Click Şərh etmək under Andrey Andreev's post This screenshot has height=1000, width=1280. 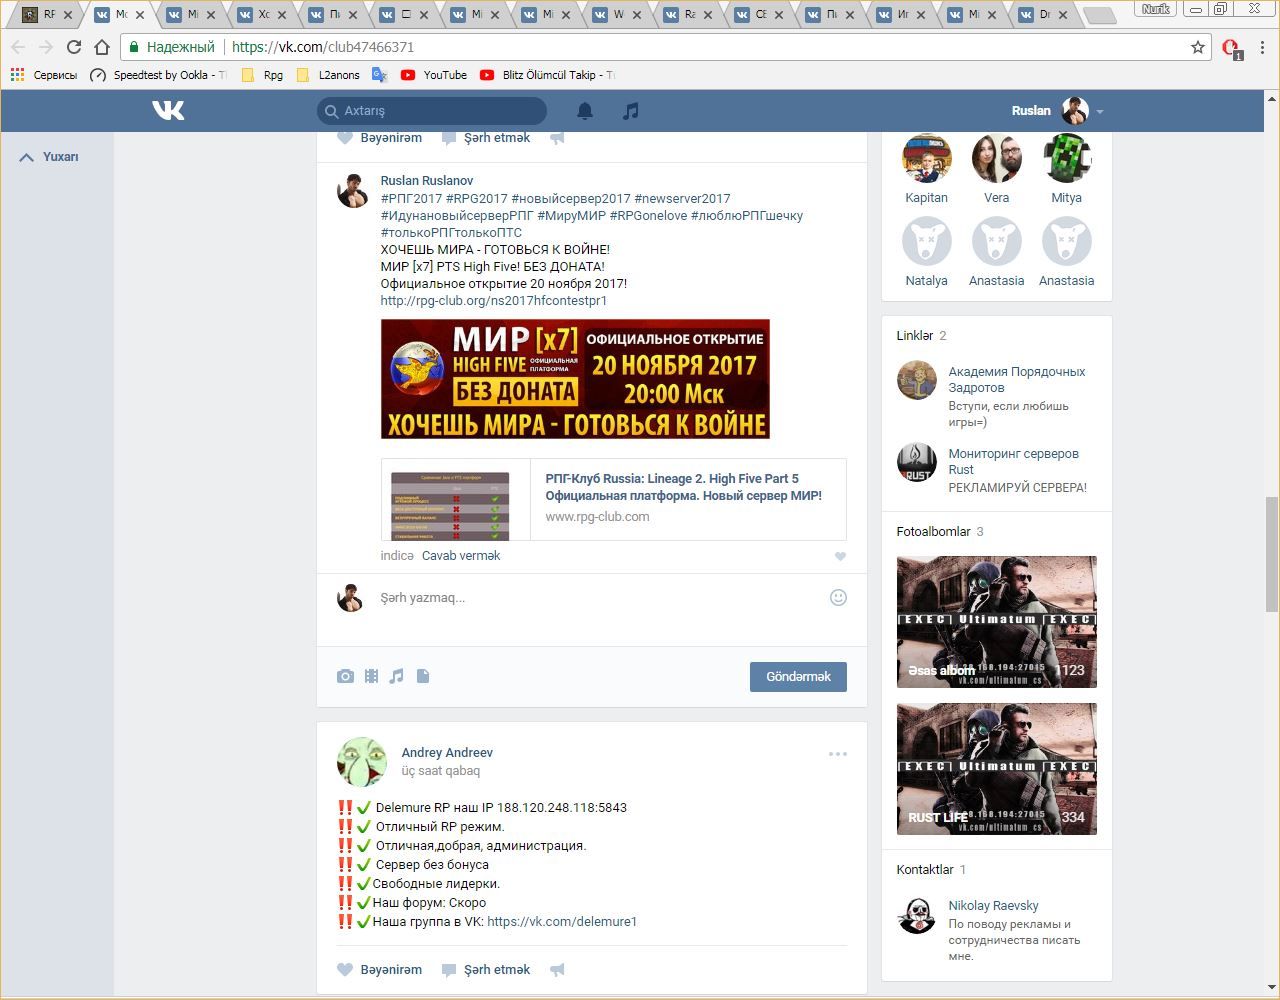point(486,969)
